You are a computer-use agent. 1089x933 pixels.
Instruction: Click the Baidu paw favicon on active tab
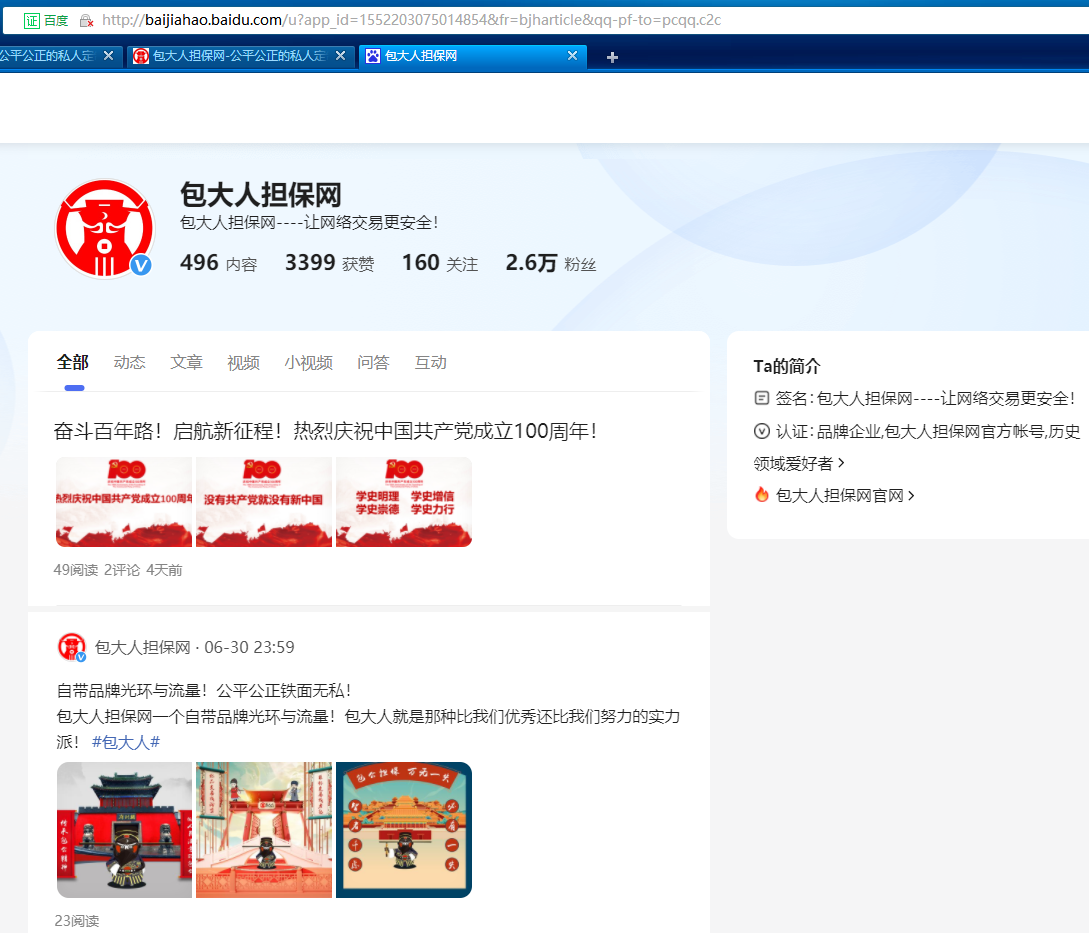point(373,56)
